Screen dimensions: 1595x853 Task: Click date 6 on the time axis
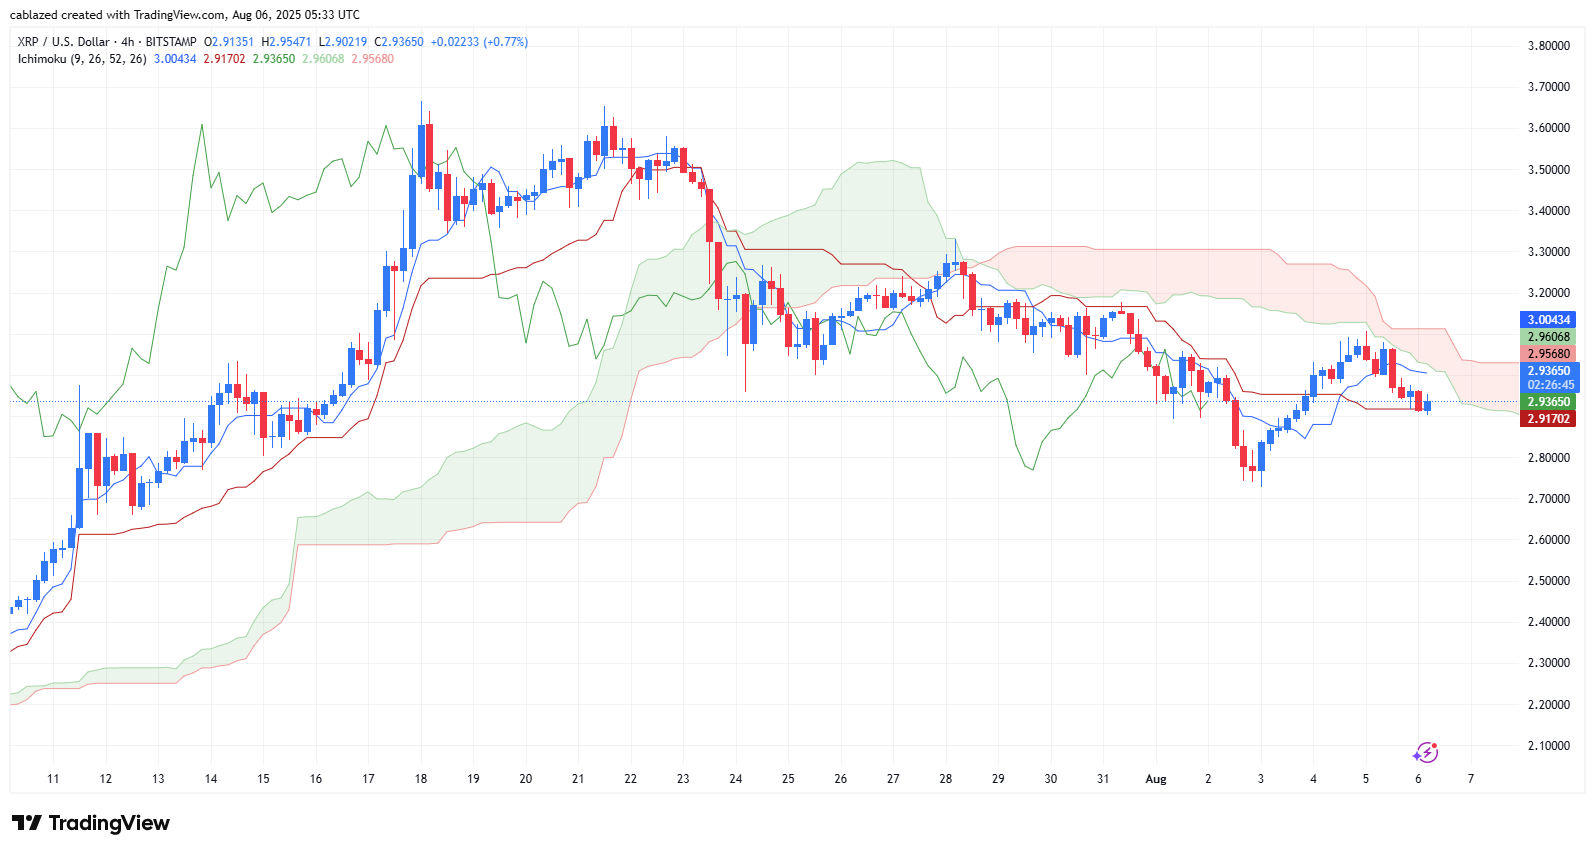[1418, 779]
